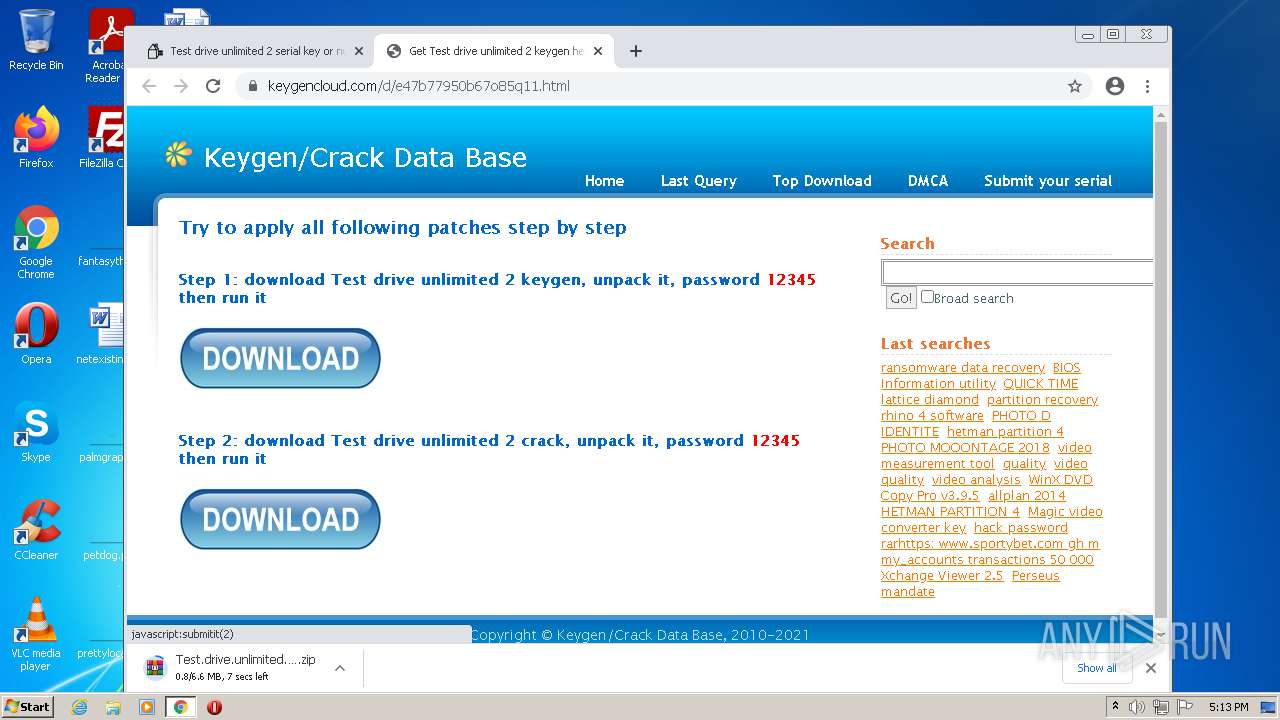Open the DMCA menu item
The height and width of the screenshot is (720, 1280).
[x=928, y=181]
